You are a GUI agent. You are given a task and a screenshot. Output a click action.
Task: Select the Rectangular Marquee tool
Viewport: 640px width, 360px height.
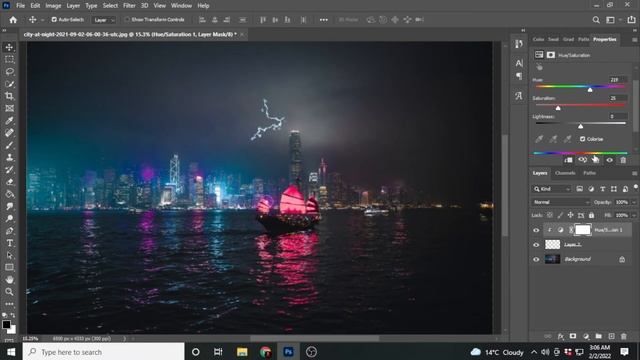tap(9, 60)
